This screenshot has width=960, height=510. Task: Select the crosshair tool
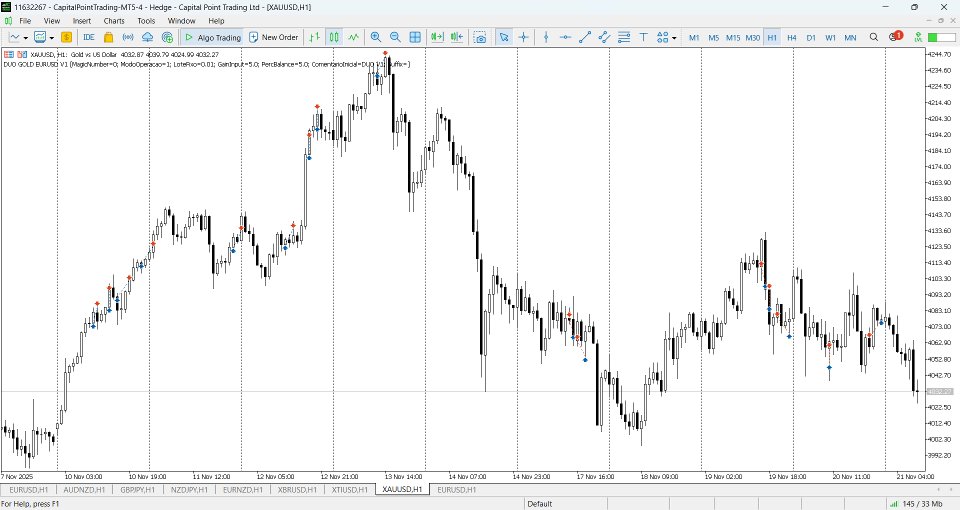[x=523, y=37]
